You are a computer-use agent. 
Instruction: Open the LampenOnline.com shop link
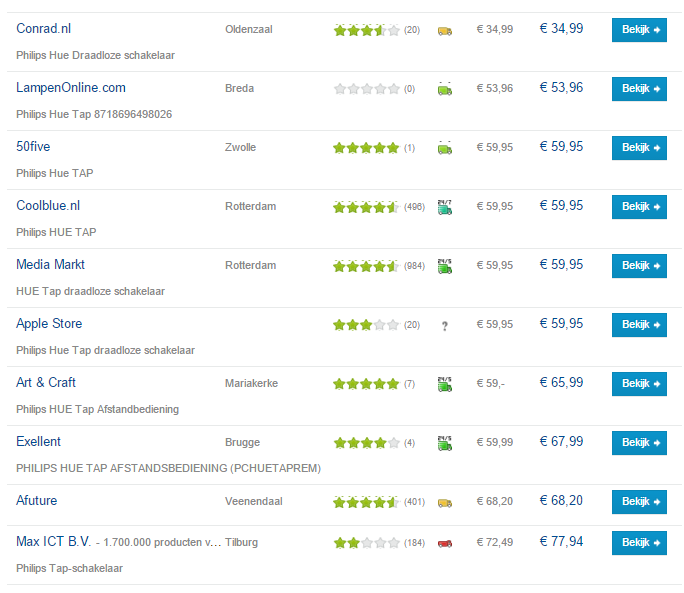71,88
